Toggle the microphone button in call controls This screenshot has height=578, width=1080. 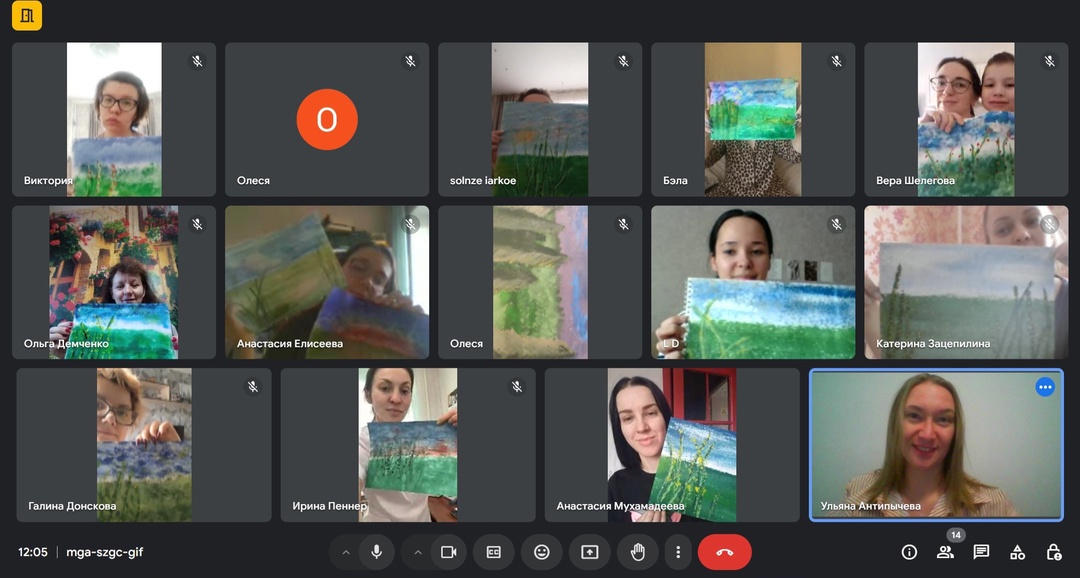[376, 552]
